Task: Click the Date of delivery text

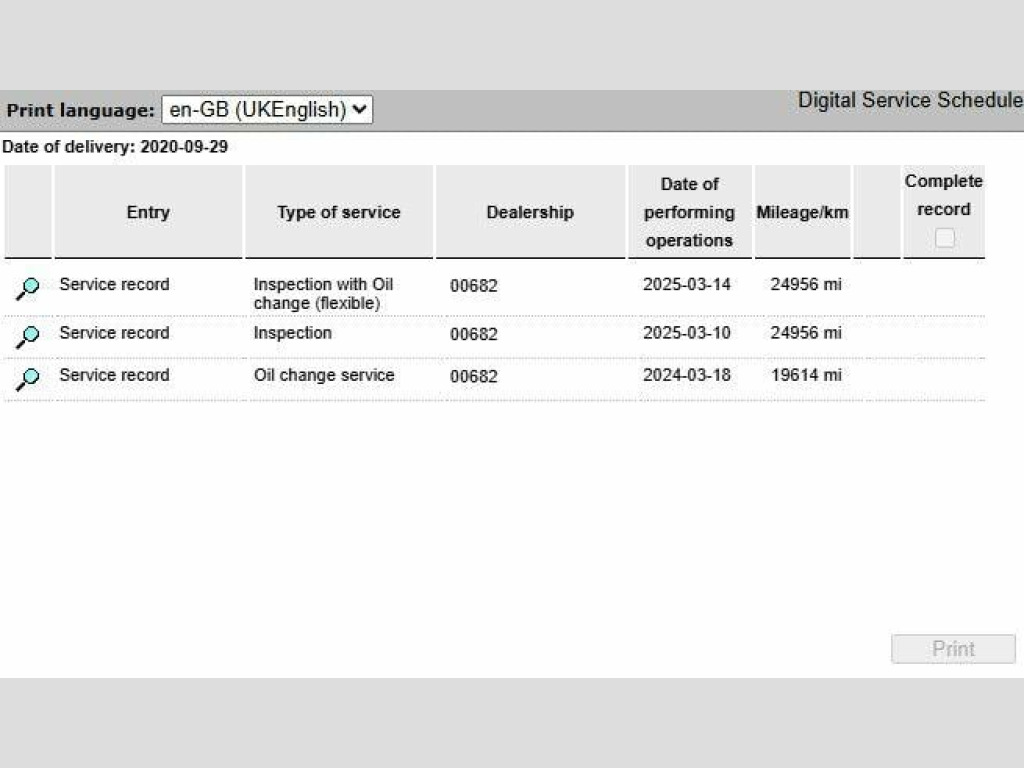Action: pyautogui.click(x=115, y=147)
